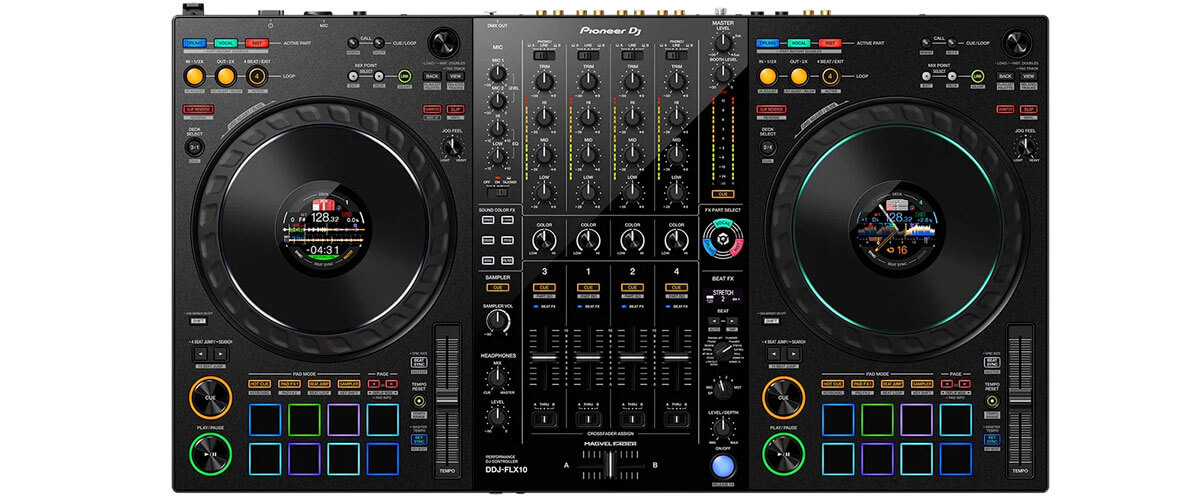Push the left deck browse rotary selector
The image size is (1200, 500).
(442, 43)
